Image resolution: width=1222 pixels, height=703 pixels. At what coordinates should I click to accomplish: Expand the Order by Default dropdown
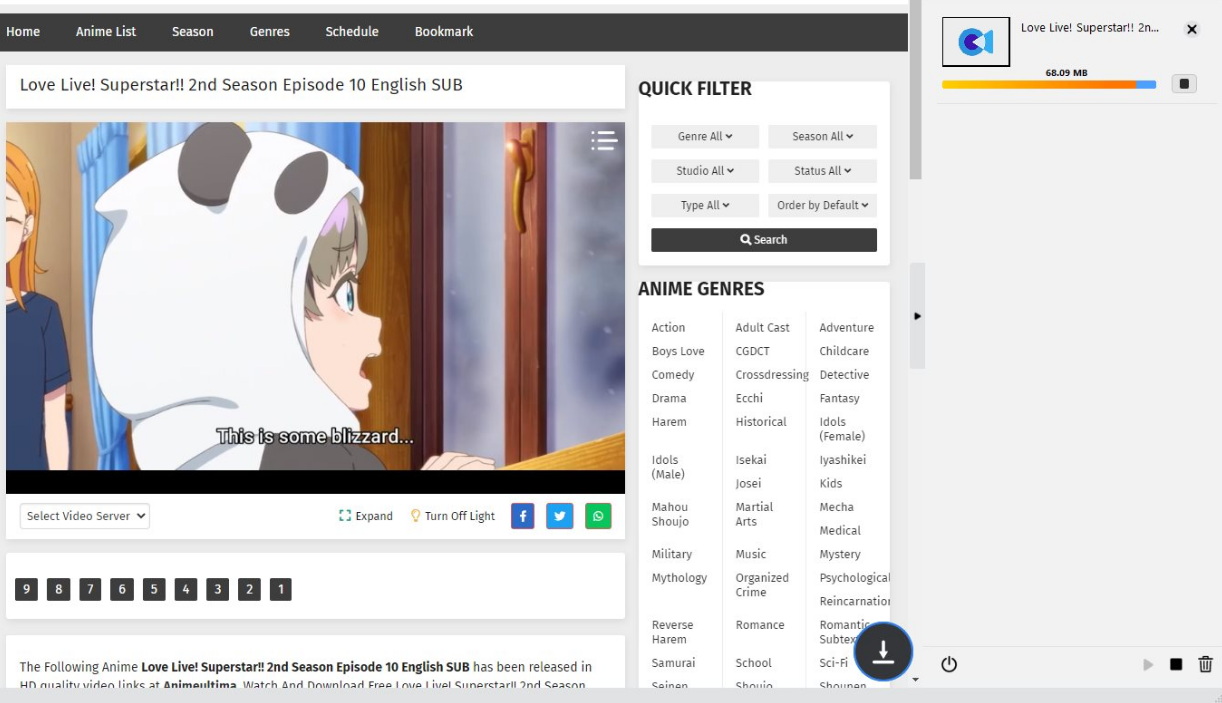click(822, 205)
